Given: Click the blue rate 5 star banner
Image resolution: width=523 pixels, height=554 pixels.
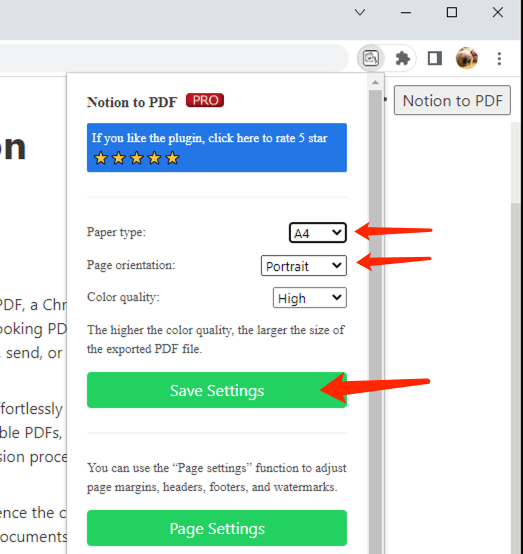Looking at the screenshot, I should [x=217, y=148].
